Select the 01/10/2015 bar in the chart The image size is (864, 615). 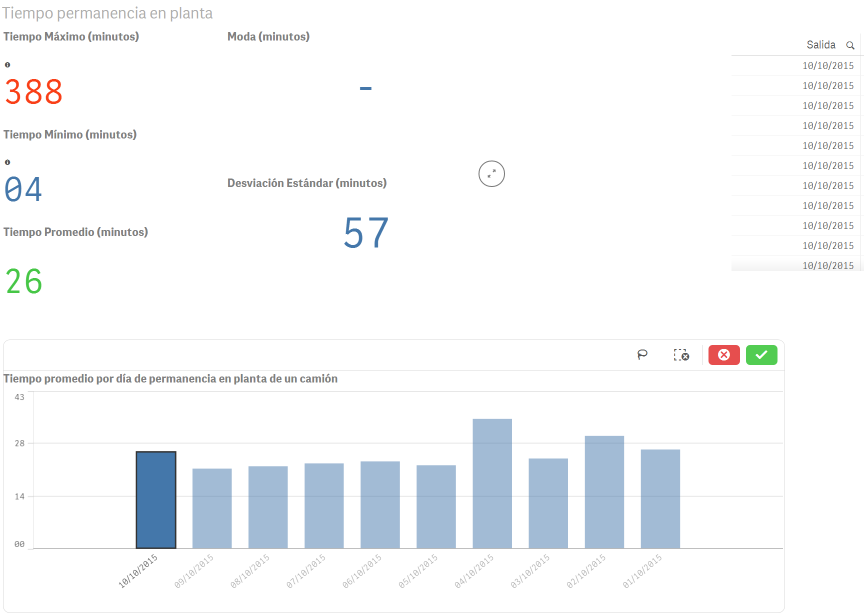click(660, 499)
